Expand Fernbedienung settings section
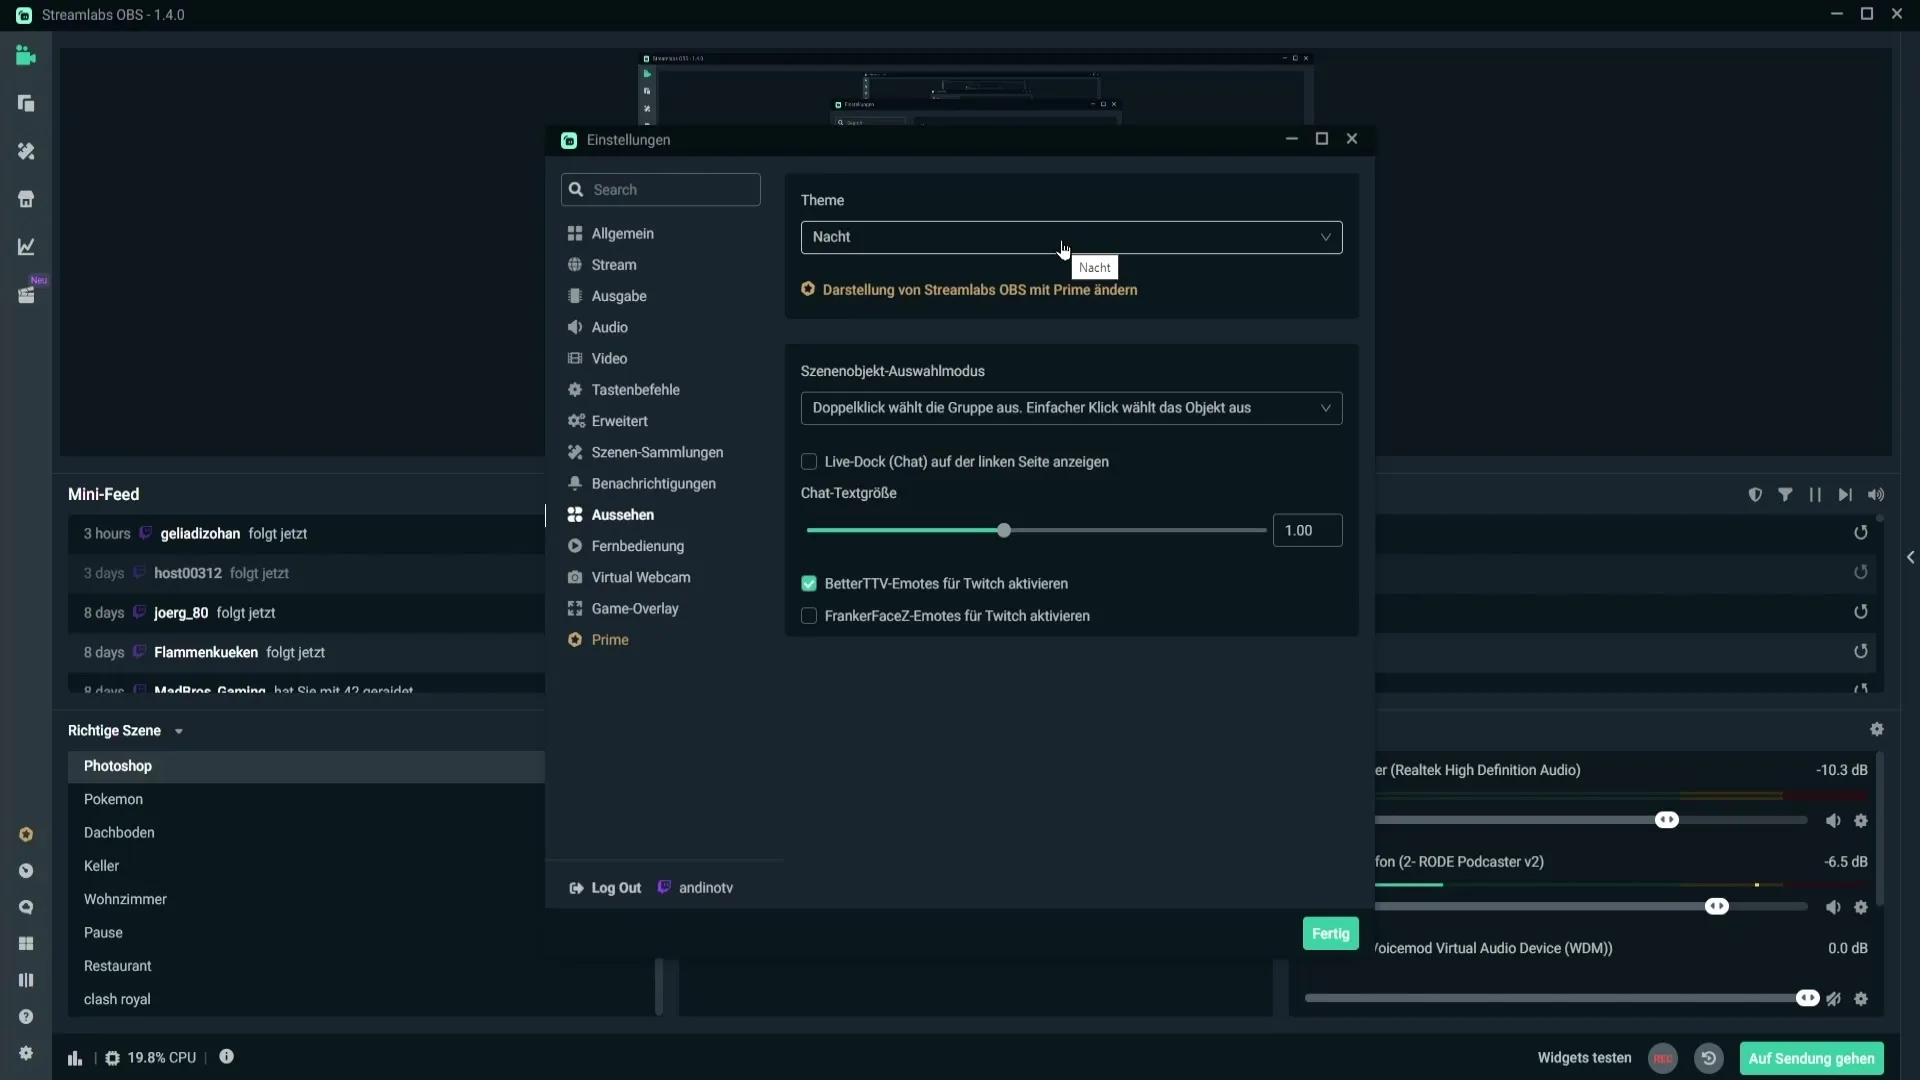 pyautogui.click(x=638, y=545)
